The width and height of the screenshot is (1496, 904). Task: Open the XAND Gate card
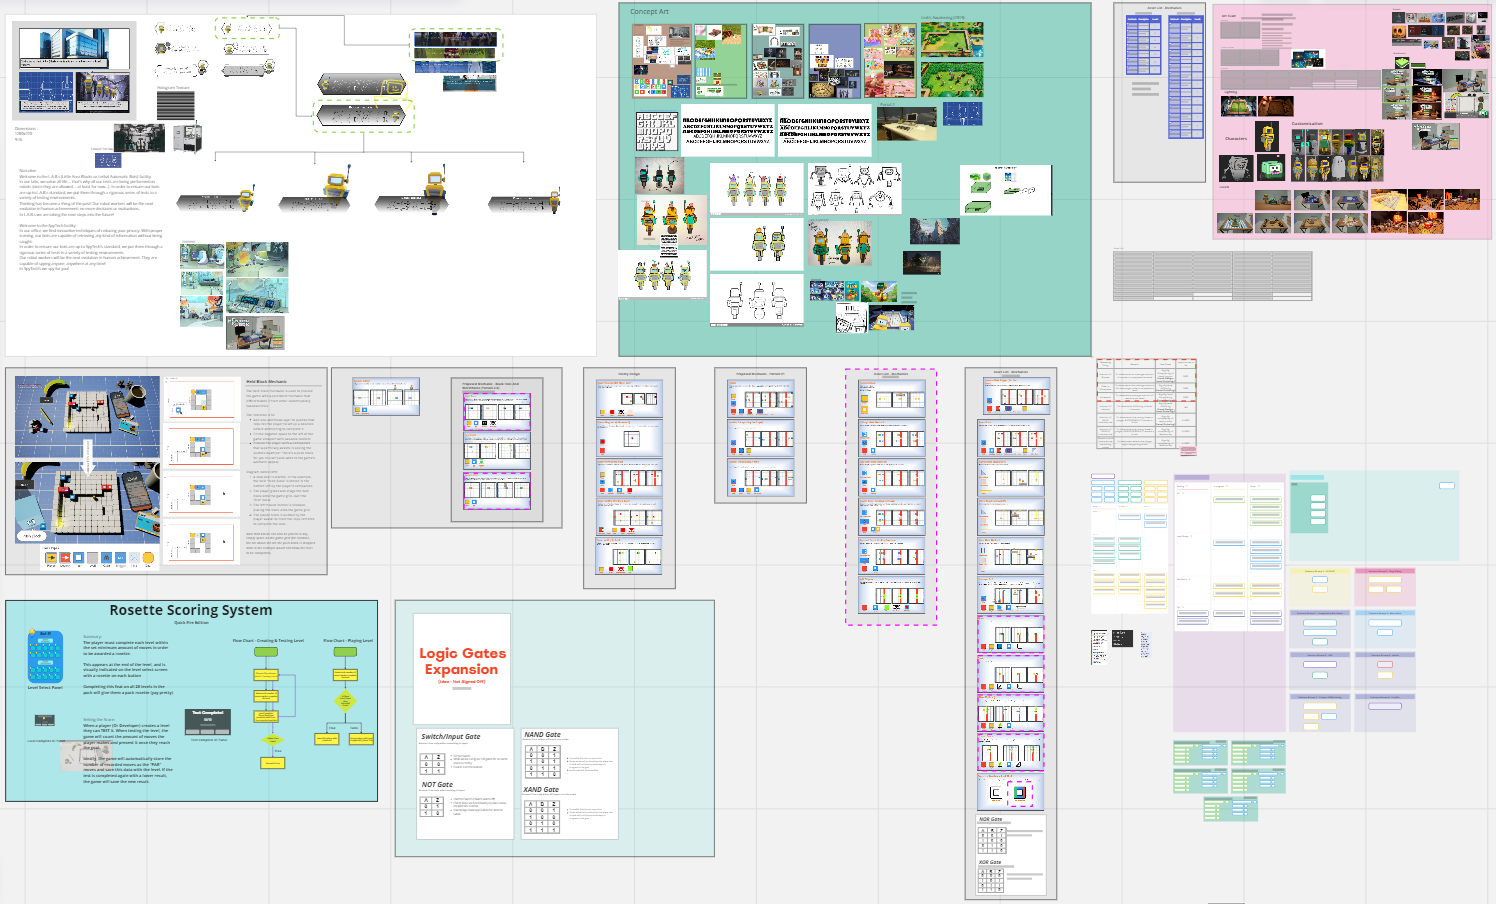tap(541, 789)
